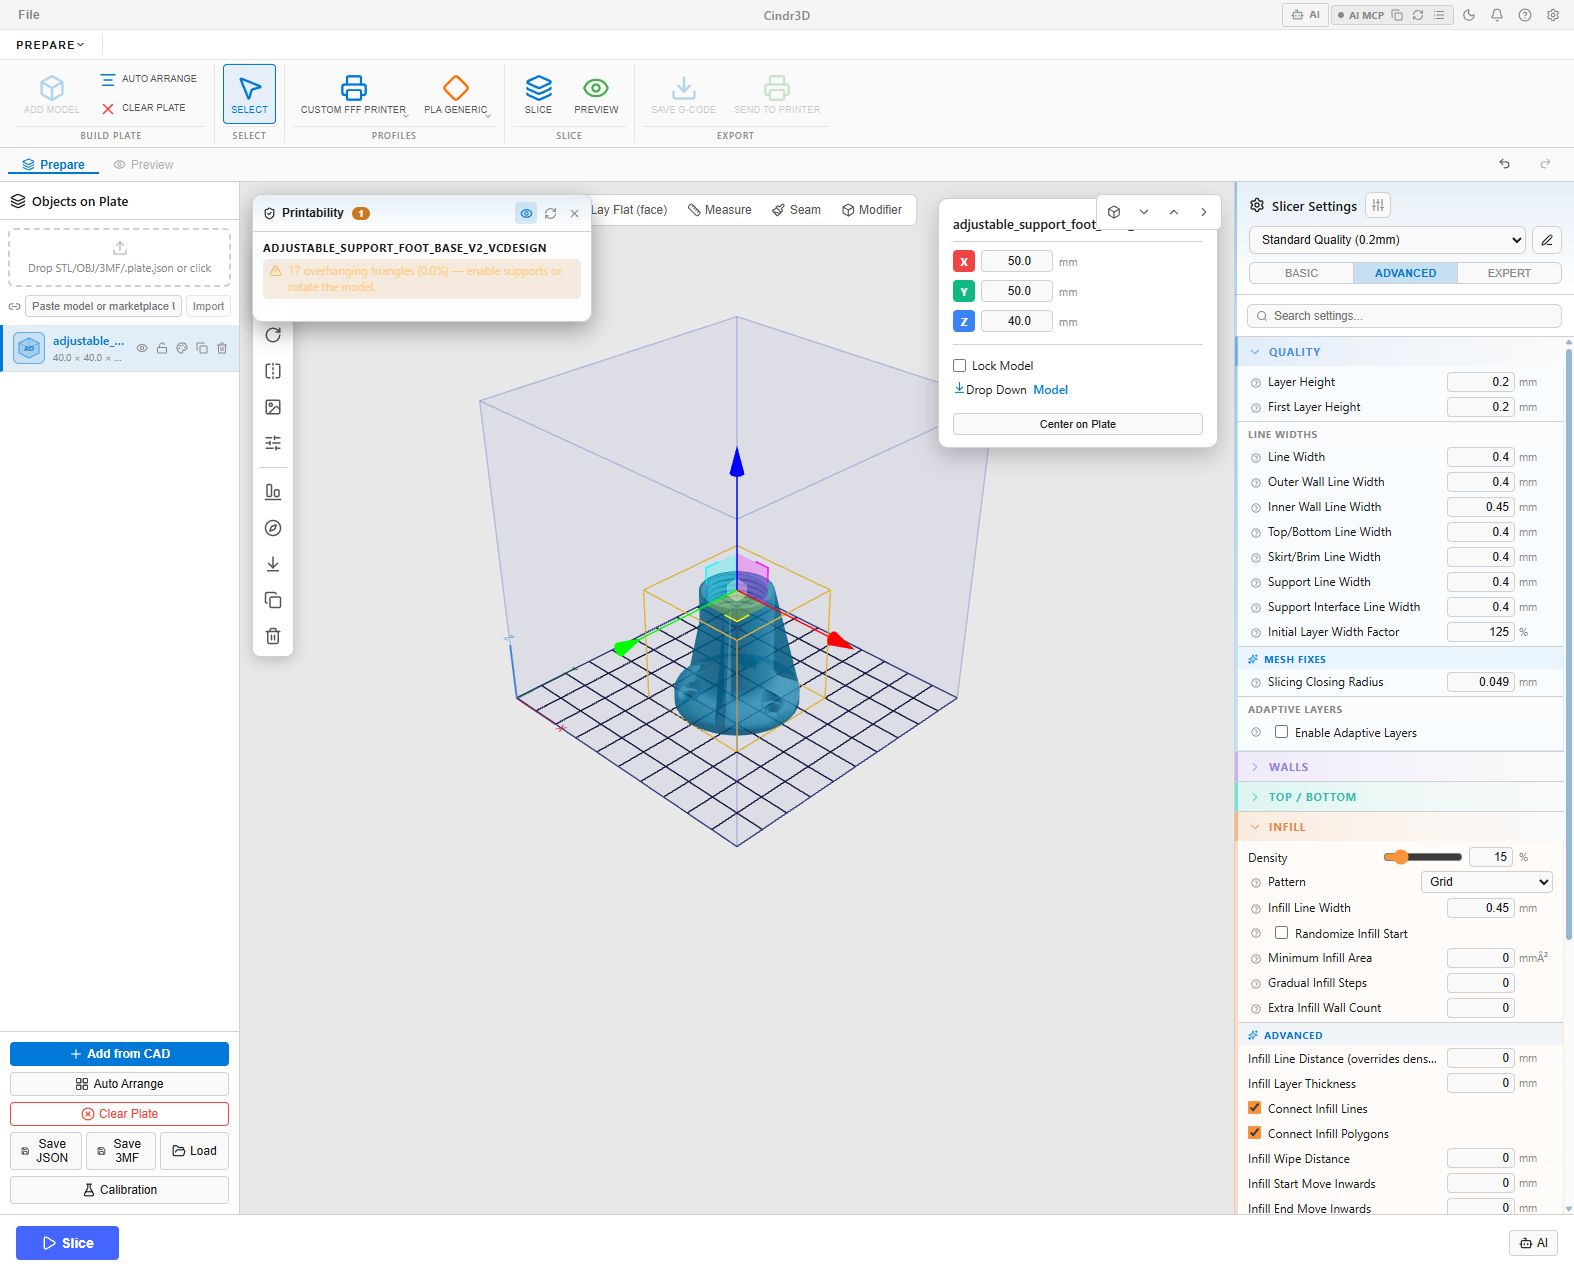Switch to the EXPERT settings tab
The width and height of the screenshot is (1574, 1270).
tap(1509, 273)
